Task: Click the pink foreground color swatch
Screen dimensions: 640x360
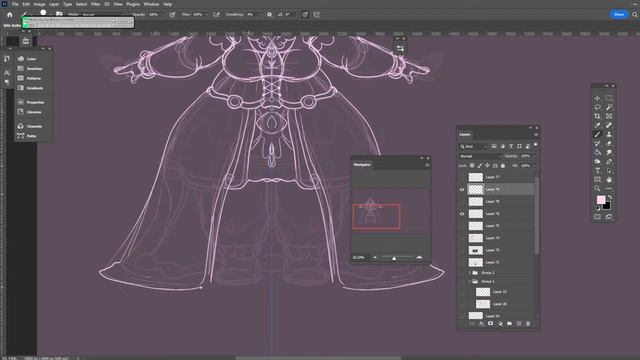Action: tap(600, 200)
